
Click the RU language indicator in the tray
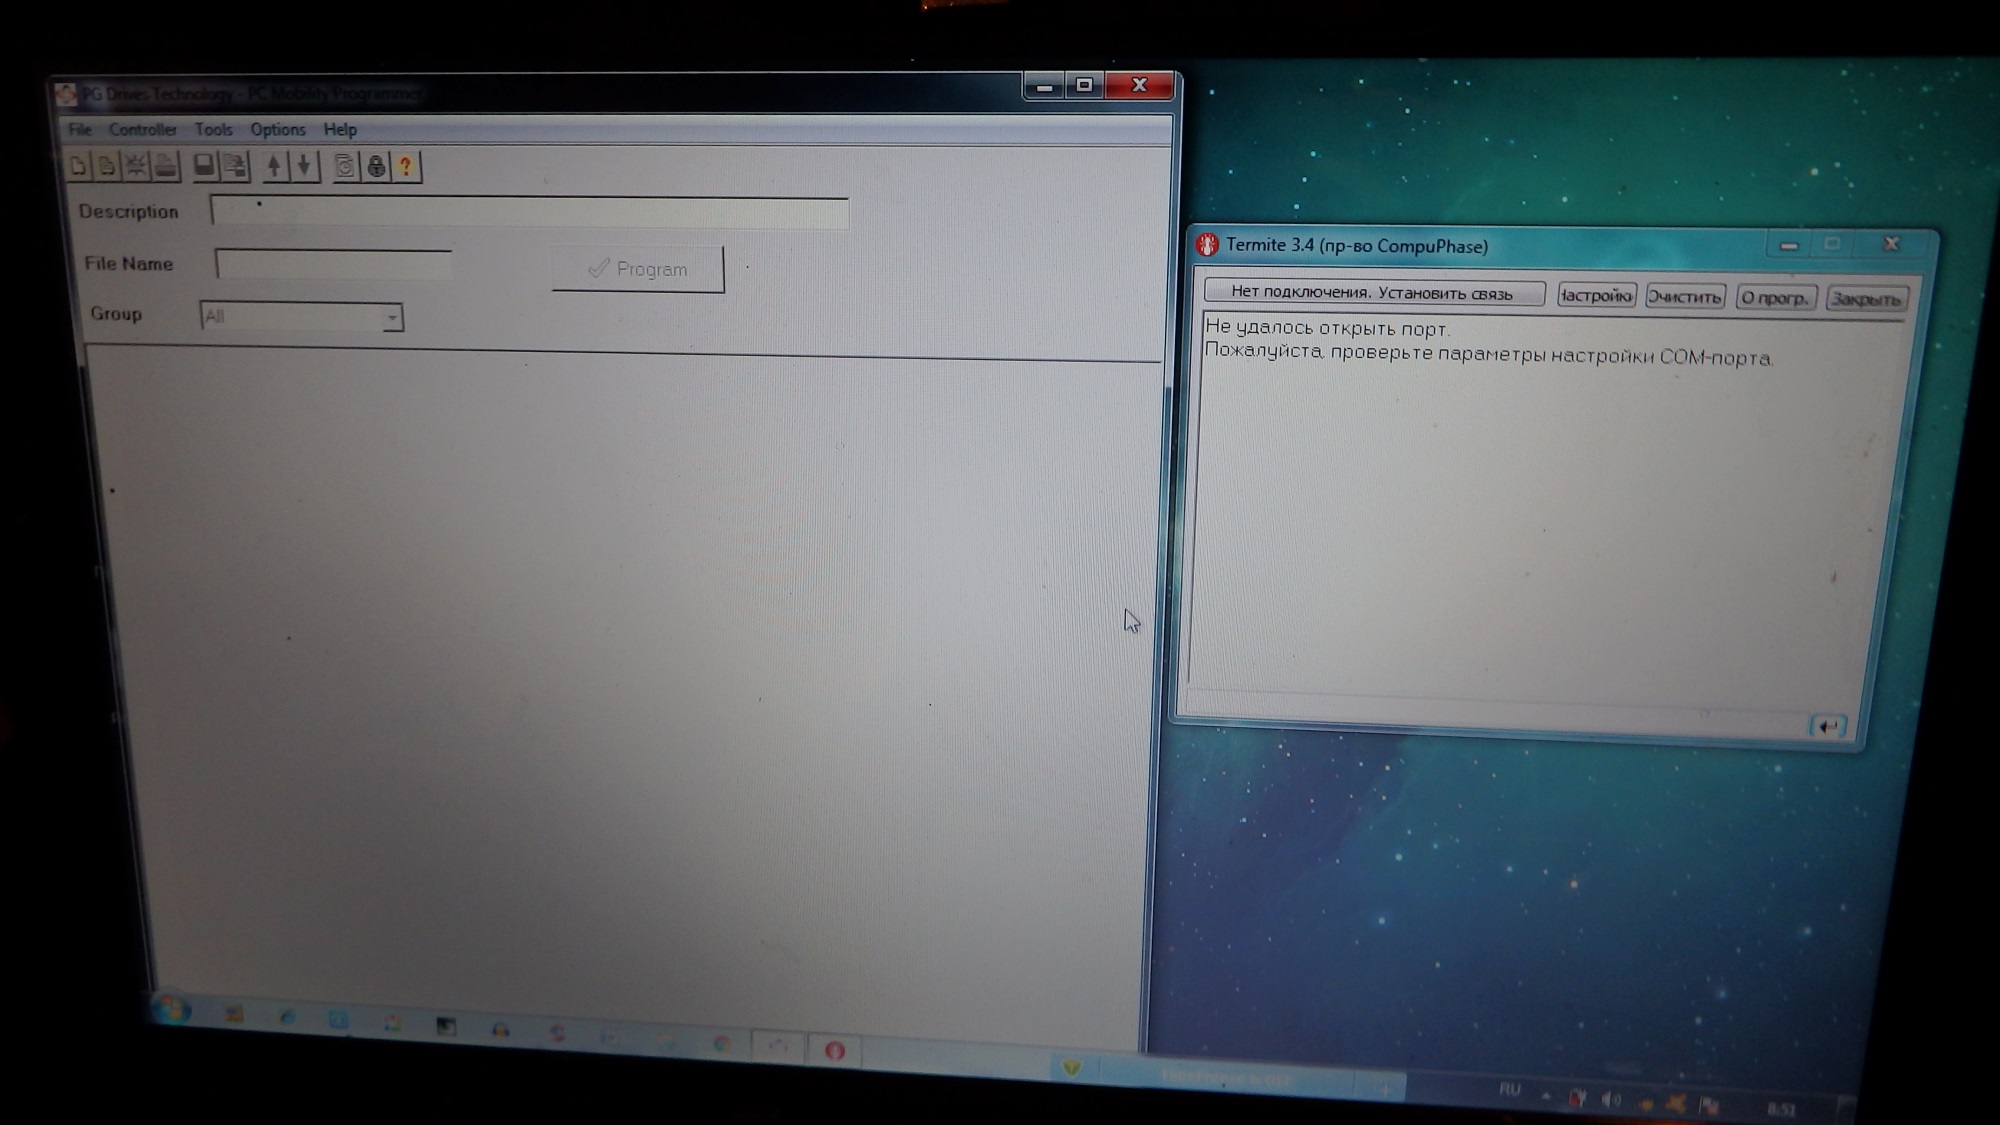click(x=1509, y=1090)
